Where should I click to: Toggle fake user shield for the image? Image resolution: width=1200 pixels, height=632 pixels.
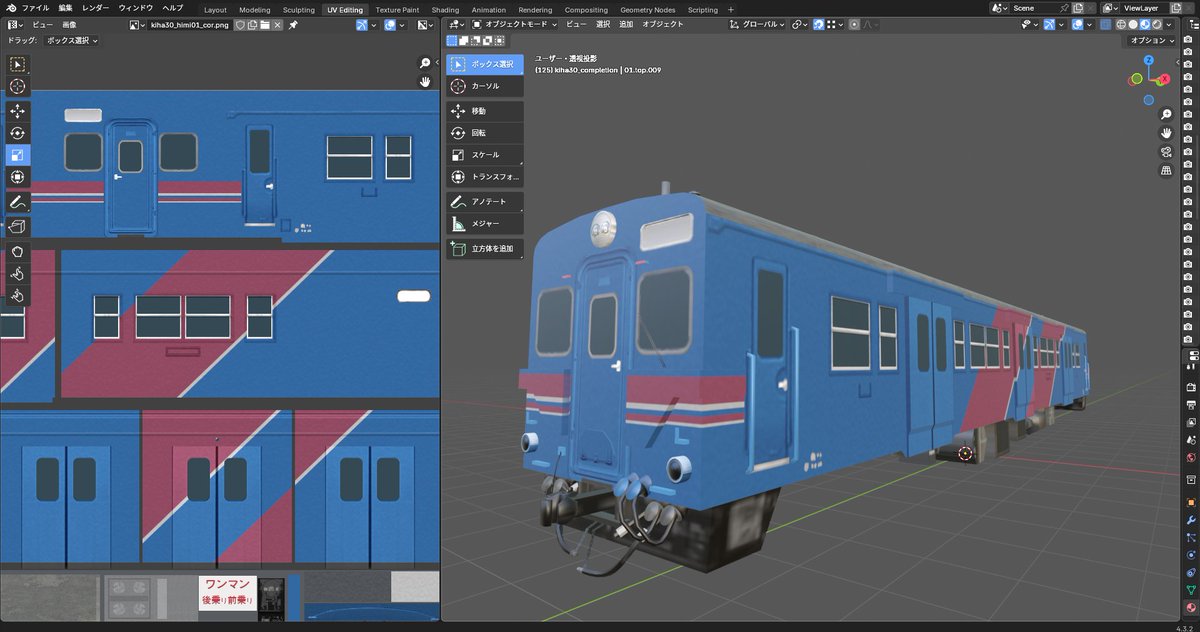(x=240, y=25)
